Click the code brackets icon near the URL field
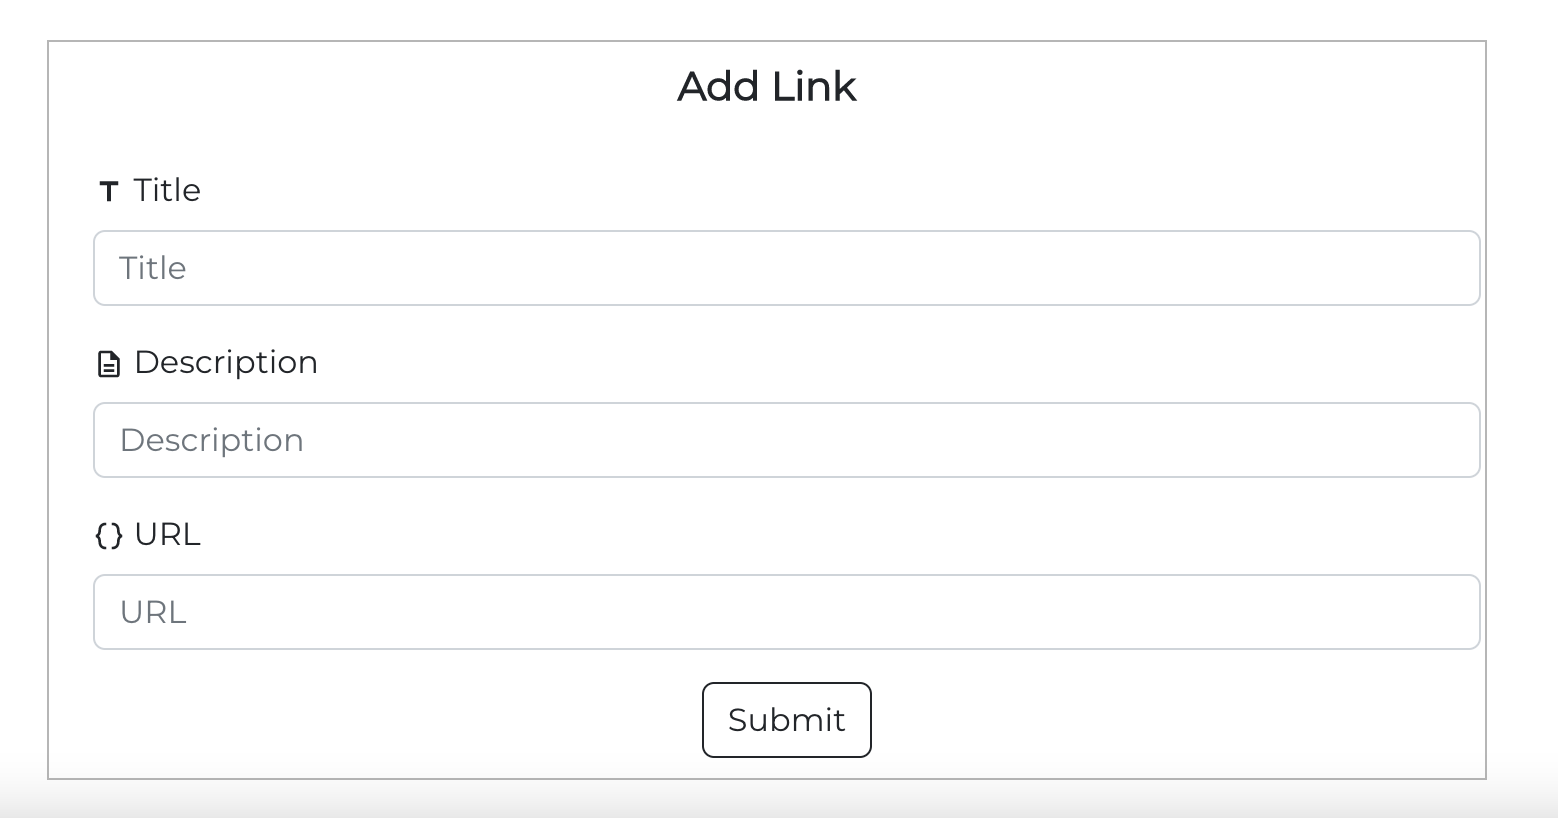 [109, 535]
